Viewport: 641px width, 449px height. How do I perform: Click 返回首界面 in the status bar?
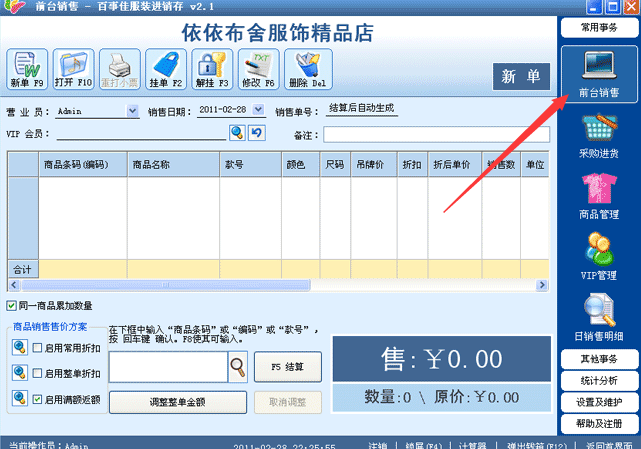pyautogui.click(x=609, y=445)
